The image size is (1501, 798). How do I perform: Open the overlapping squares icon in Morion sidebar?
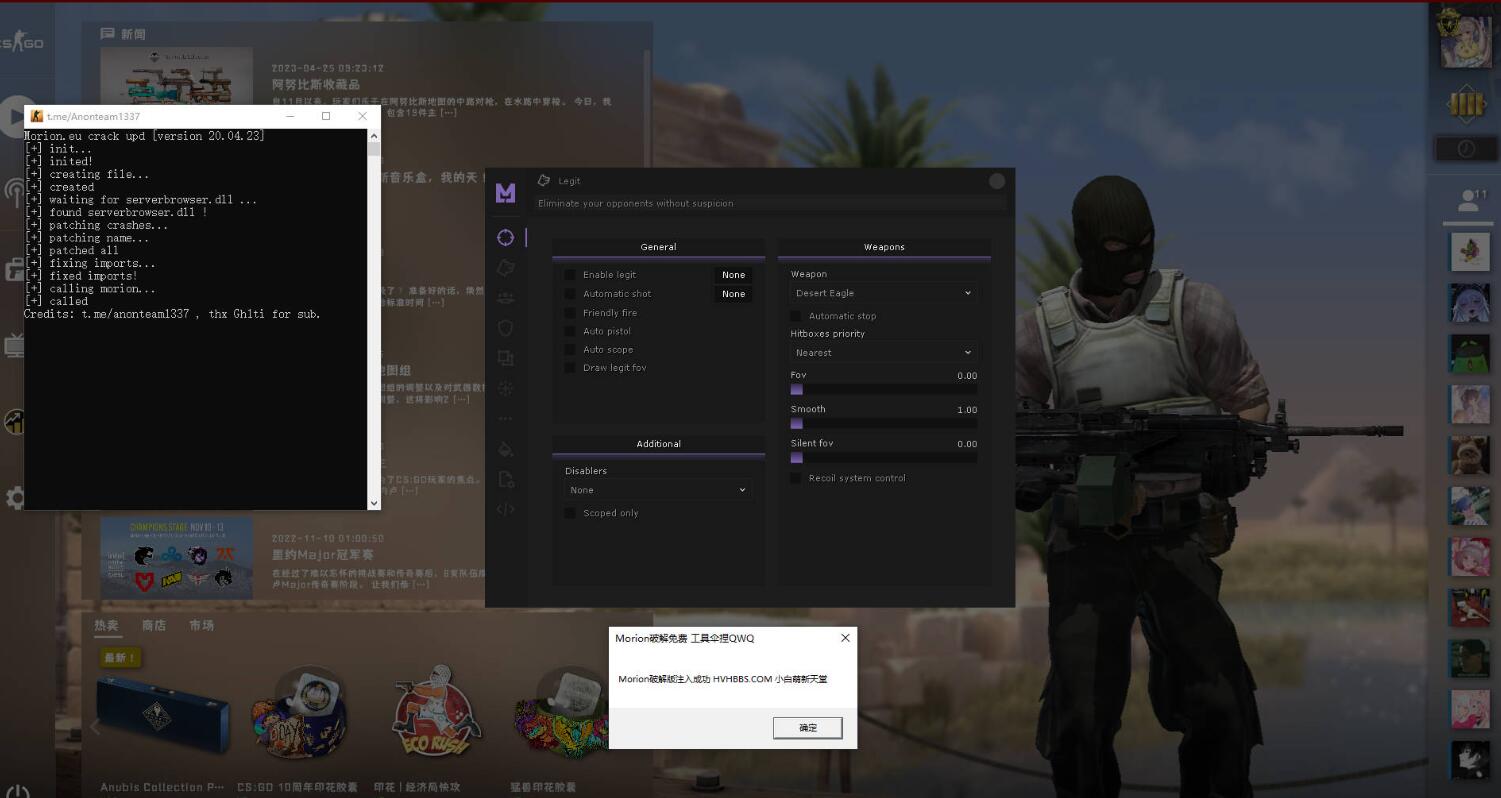(x=506, y=358)
